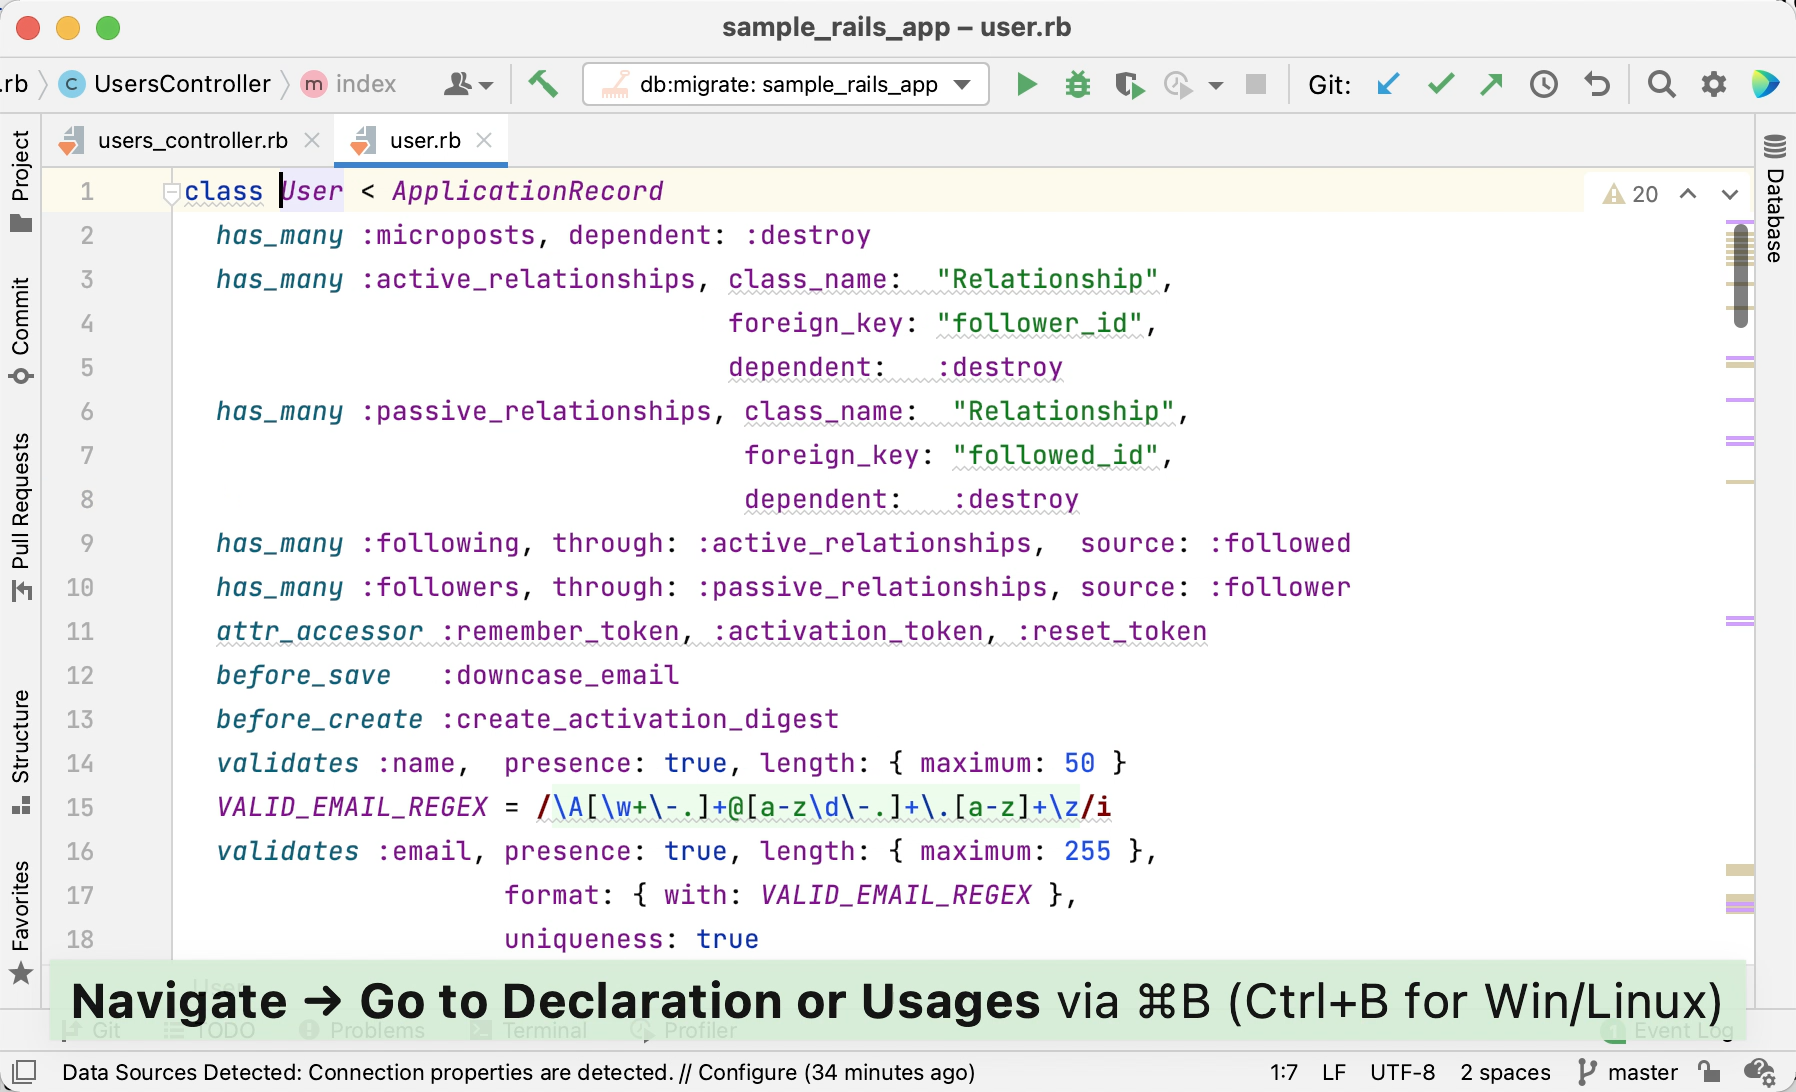
Task: Update project with Git blue arrow
Action: 1388,85
